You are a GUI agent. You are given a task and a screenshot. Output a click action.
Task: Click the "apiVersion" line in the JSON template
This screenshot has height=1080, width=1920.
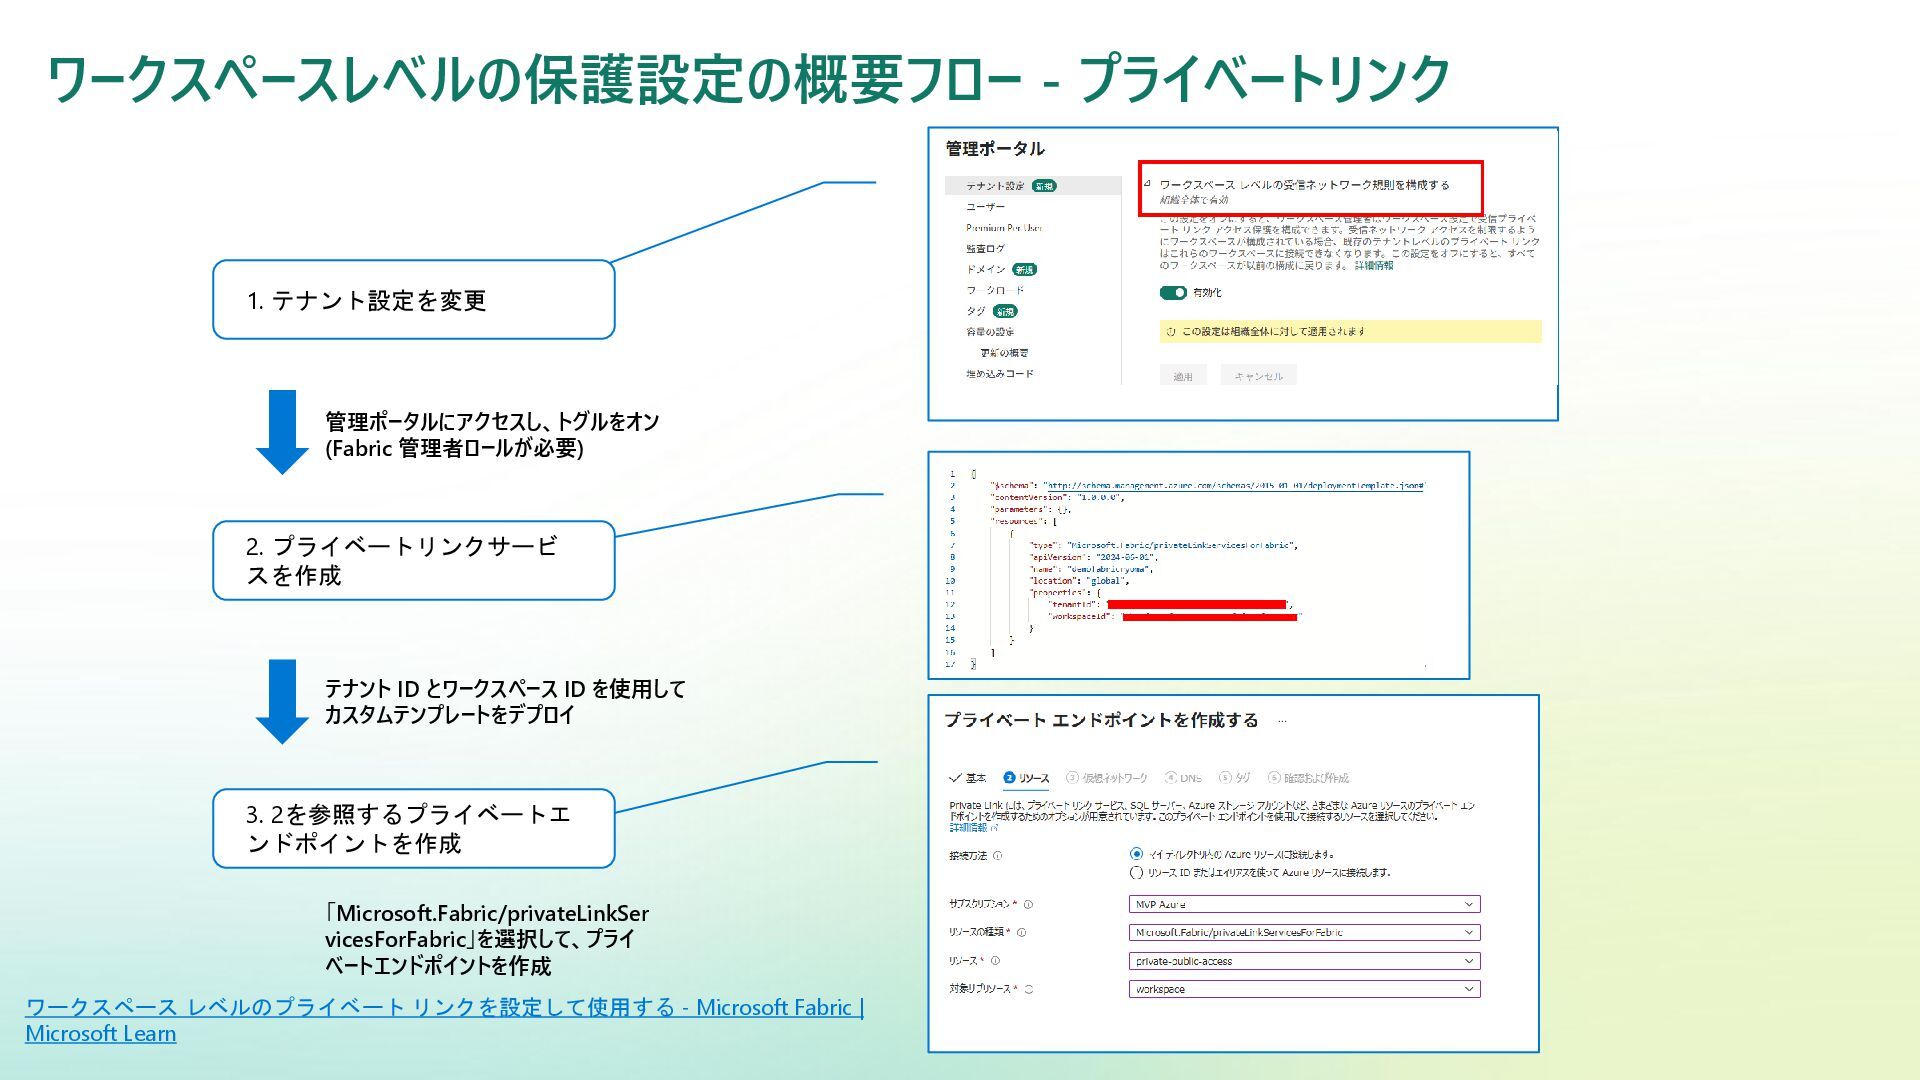coord(1094,557)
